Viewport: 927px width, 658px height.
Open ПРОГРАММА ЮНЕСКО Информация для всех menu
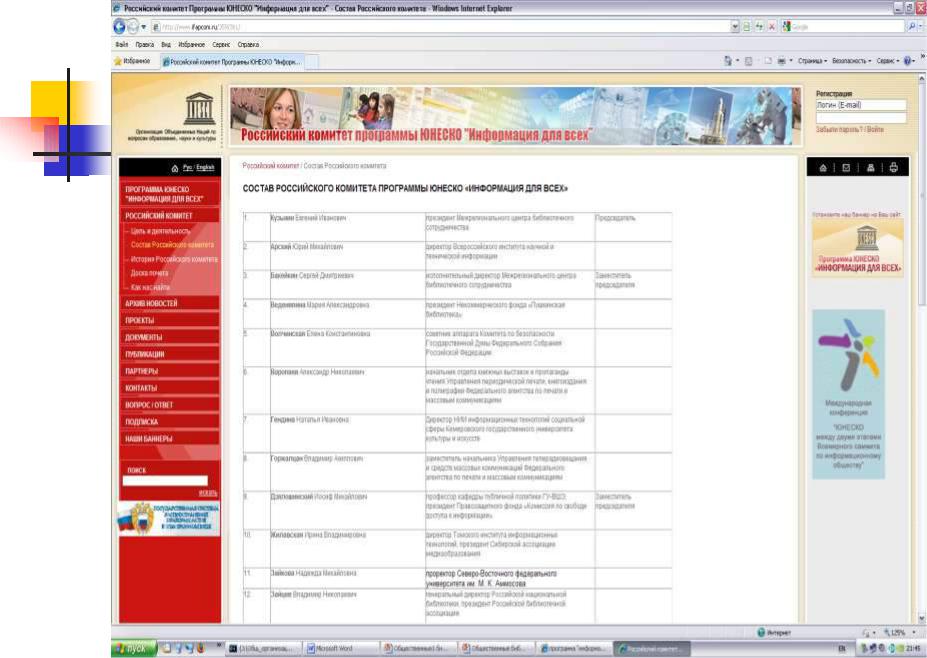[x=170, y=194]
